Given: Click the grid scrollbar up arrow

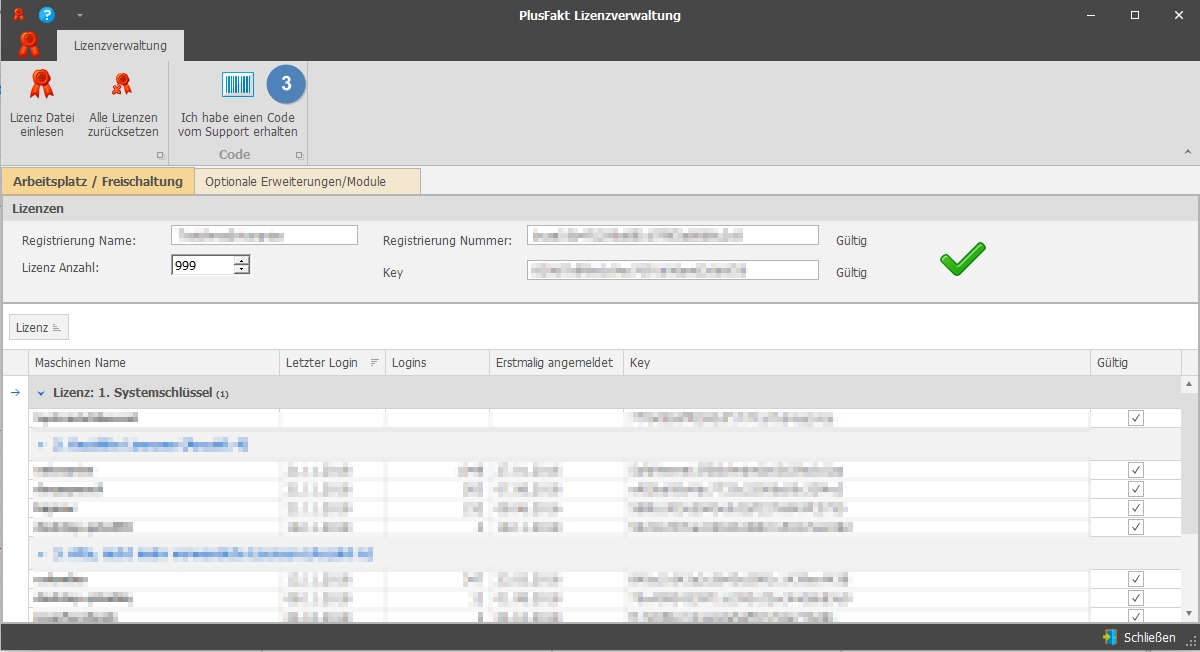Looking at the screenshot, I should click(x=1190, y=385).
